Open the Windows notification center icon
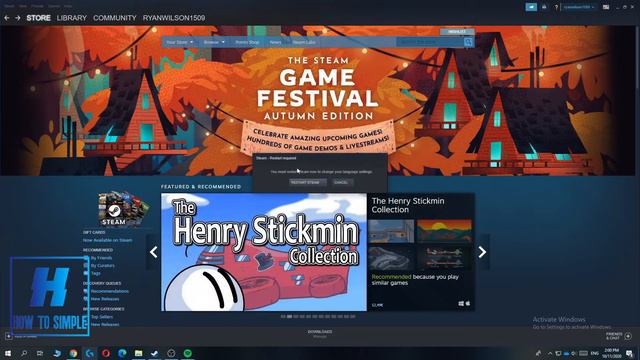 pos(630,353)
